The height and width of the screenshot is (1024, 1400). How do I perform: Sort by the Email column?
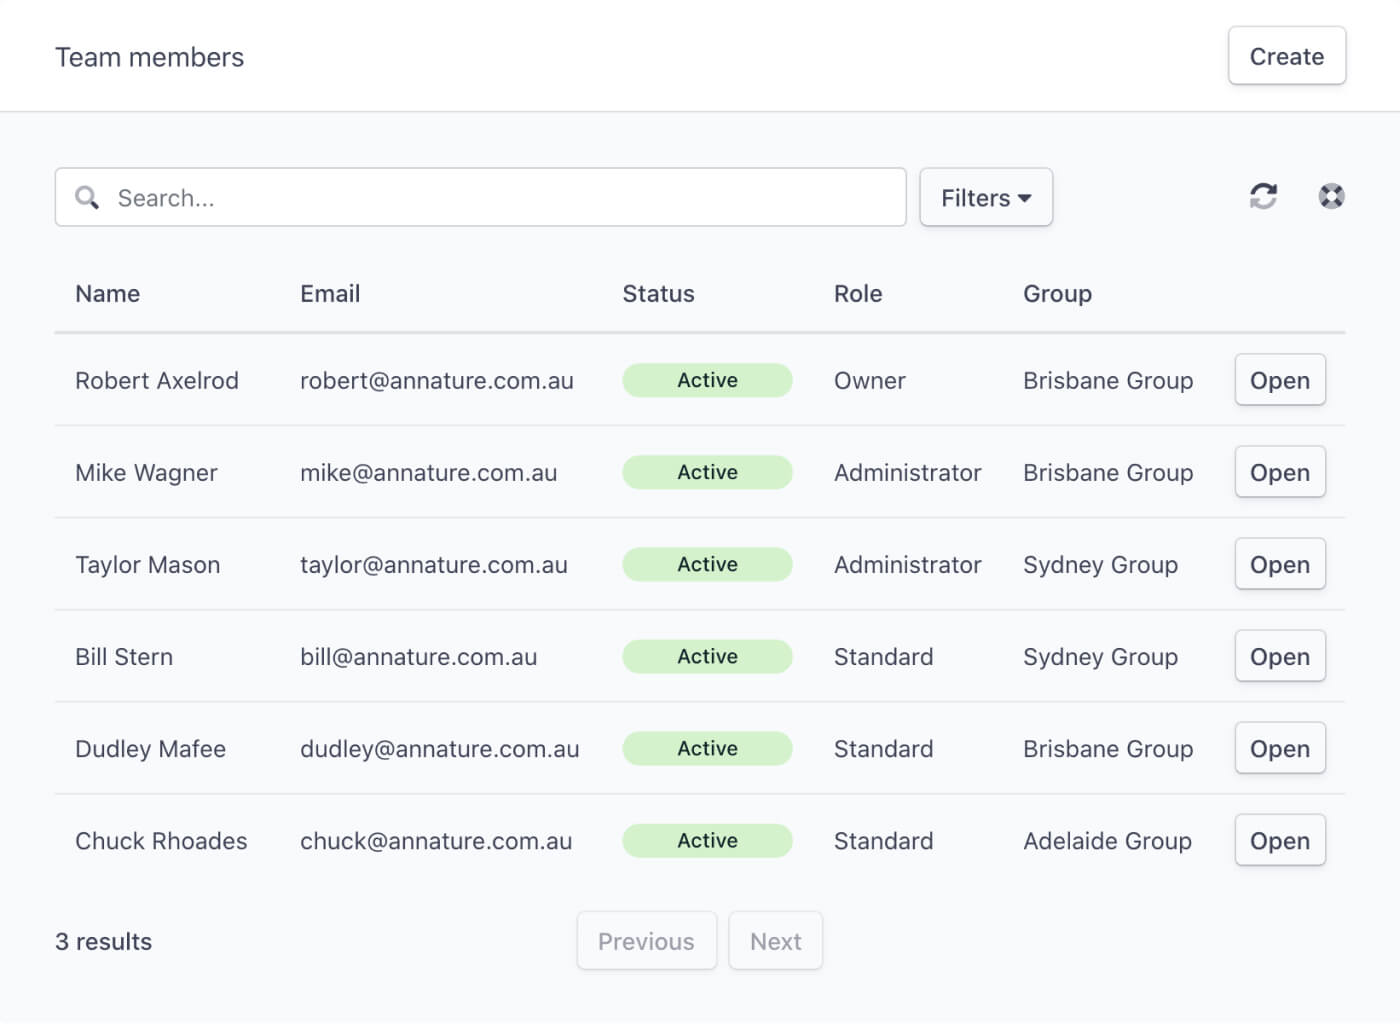pyautogui.click(x=330, y=293)
